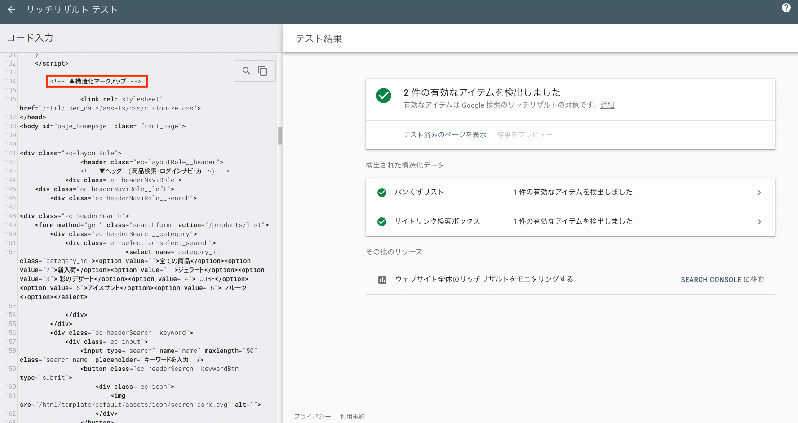Click the </head> code line
This screenshot has height=423, width=798.
[x=33, y=117]
